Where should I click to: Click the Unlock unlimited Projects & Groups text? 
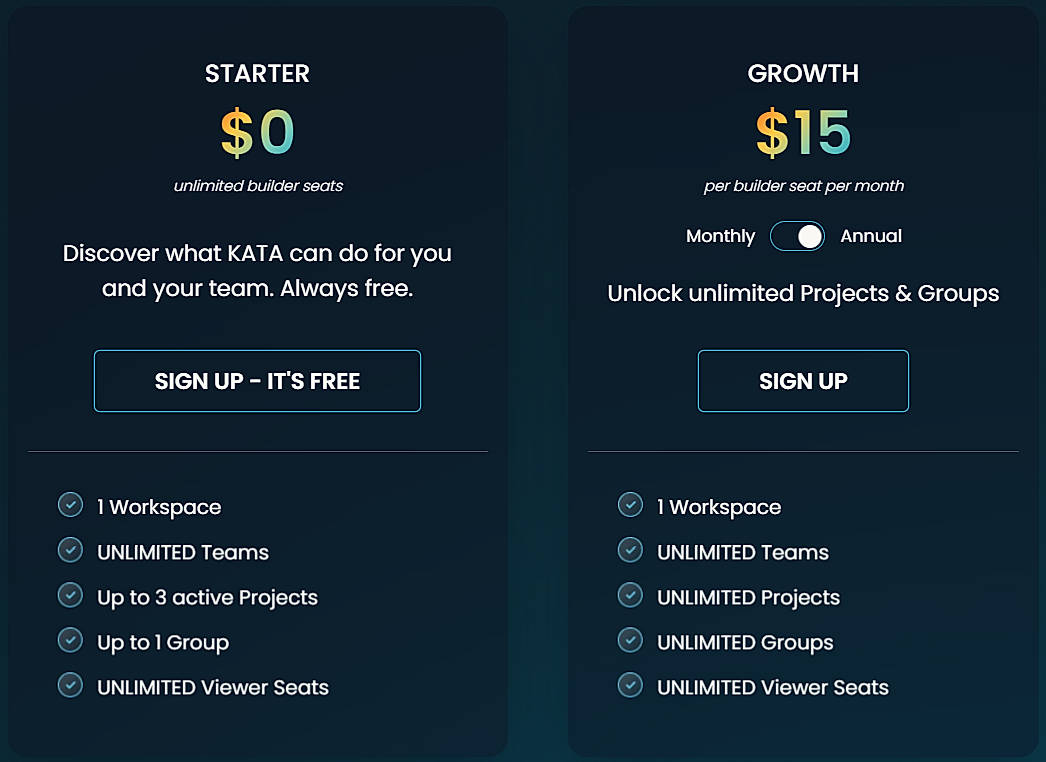(803, 293)
